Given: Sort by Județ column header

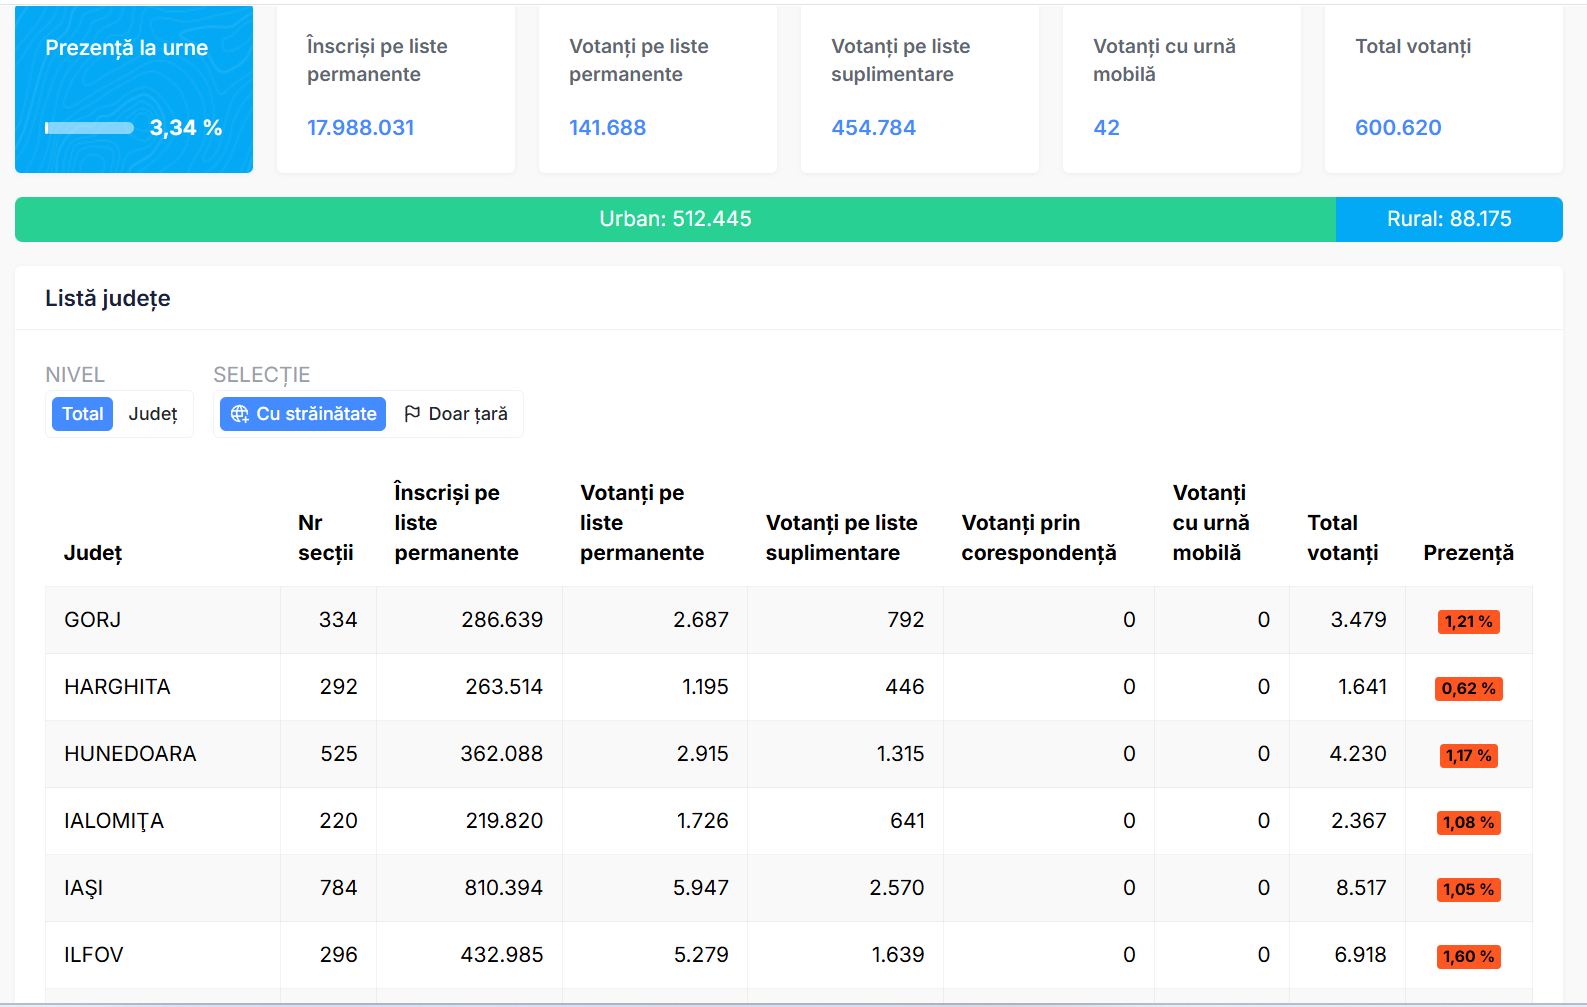Looking at the screenshot, I should [x=93, y=553].
